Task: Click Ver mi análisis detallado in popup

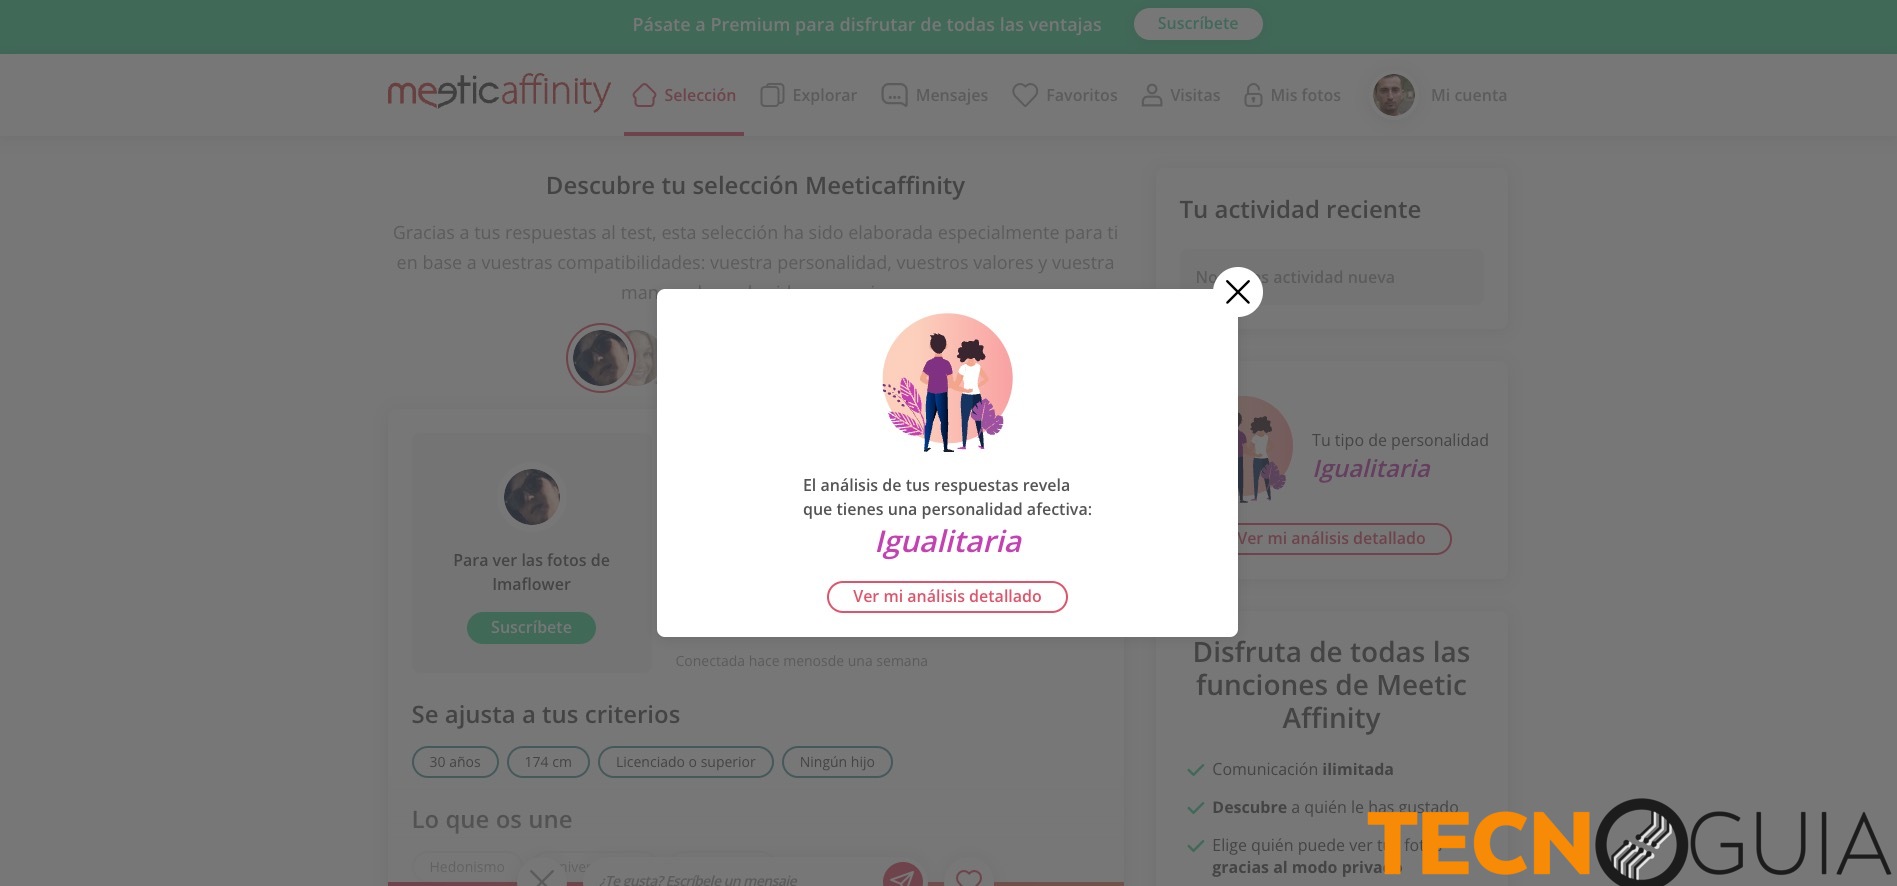Action: click(x=947, y=597)
